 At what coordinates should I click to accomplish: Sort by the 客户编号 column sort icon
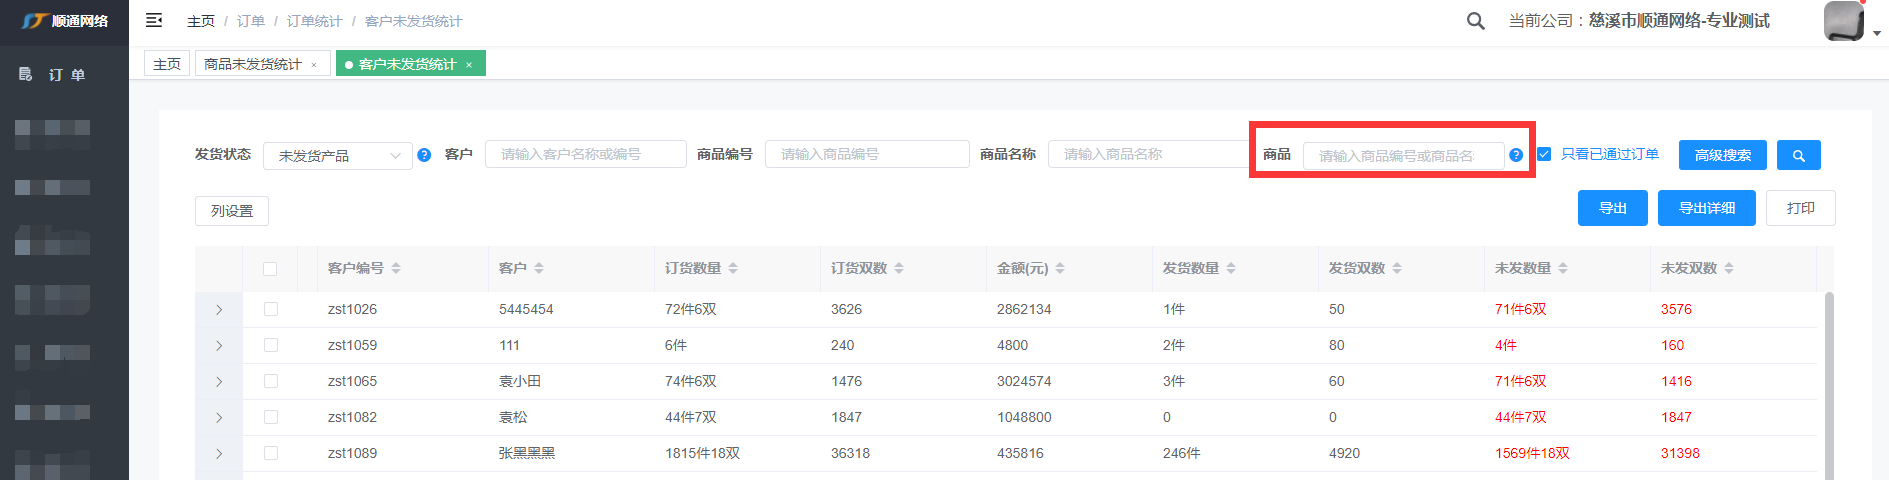(396, 268)
